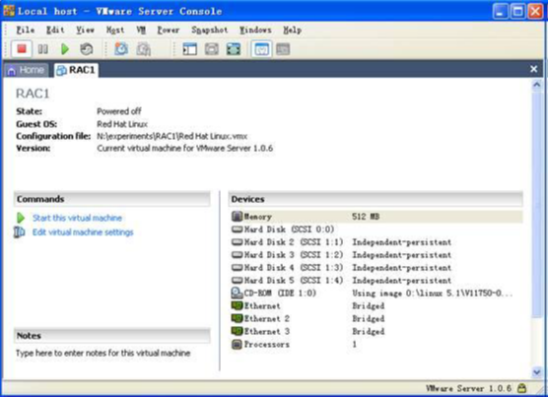The image size is (548, 397).
Task: Click the Hard Disk 4 drive icon
Action: (237, 268)
